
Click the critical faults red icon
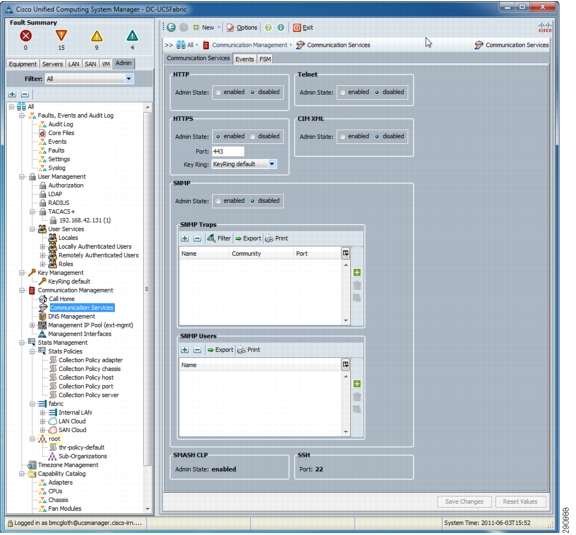coord(25,36)
